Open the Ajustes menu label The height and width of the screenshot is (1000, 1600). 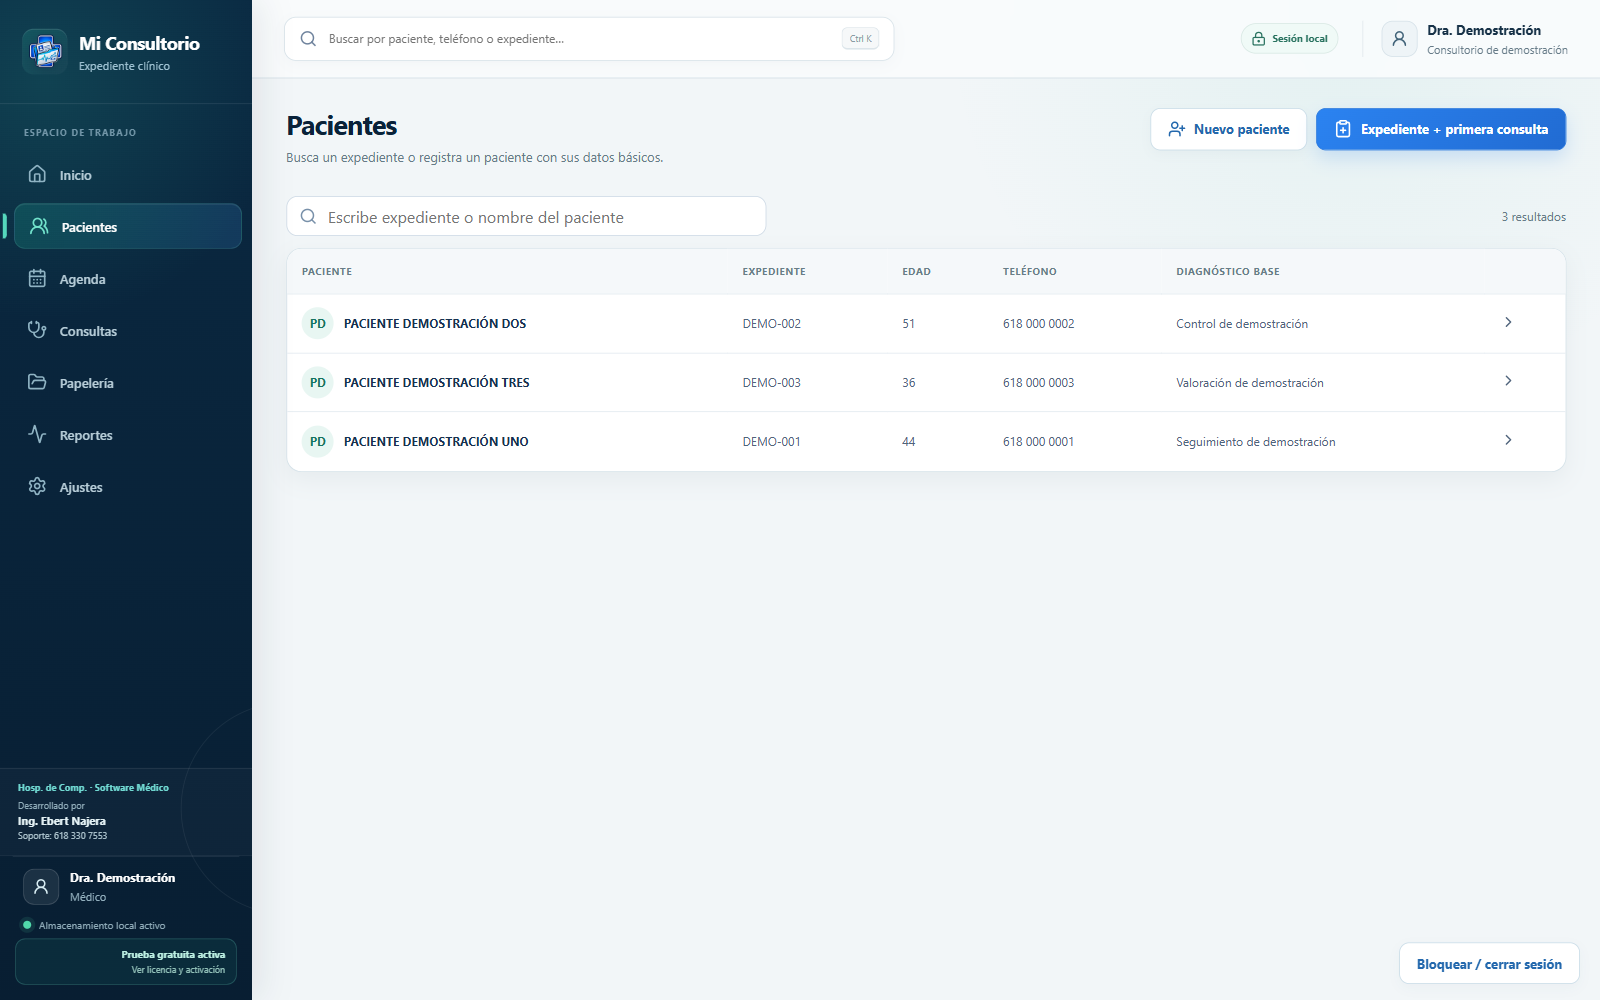[x=81, y=487]
